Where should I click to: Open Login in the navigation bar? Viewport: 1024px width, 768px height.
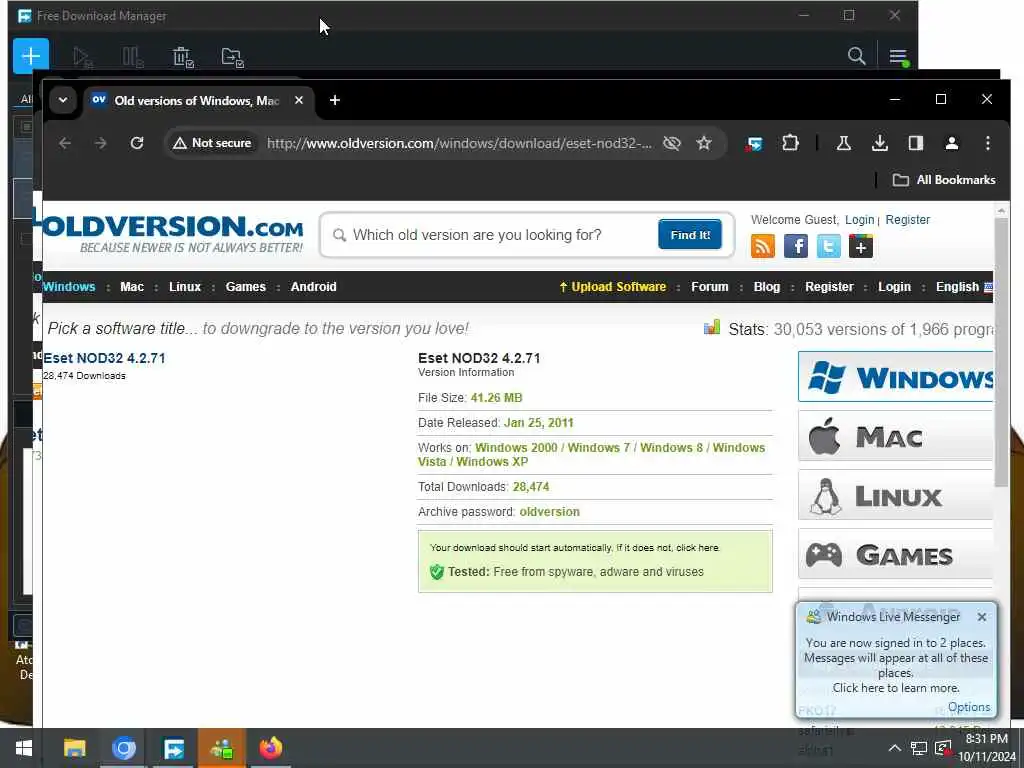pos(894,287)
